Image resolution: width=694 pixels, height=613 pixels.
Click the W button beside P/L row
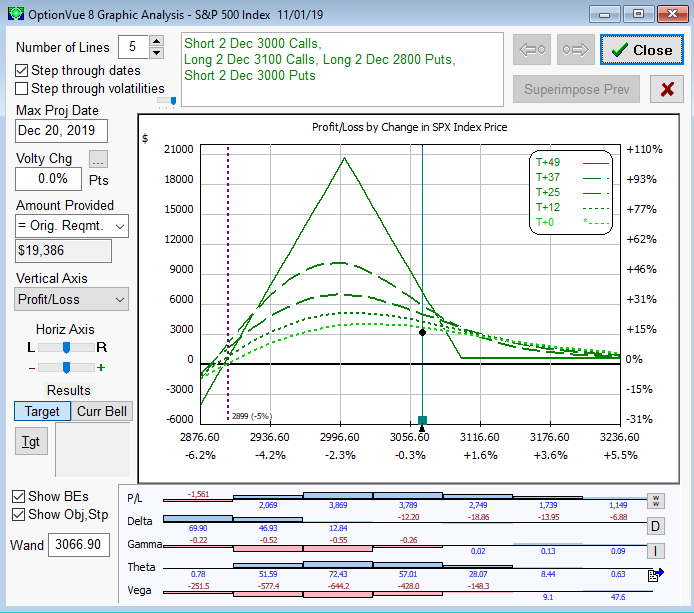[x=656, y=500]
